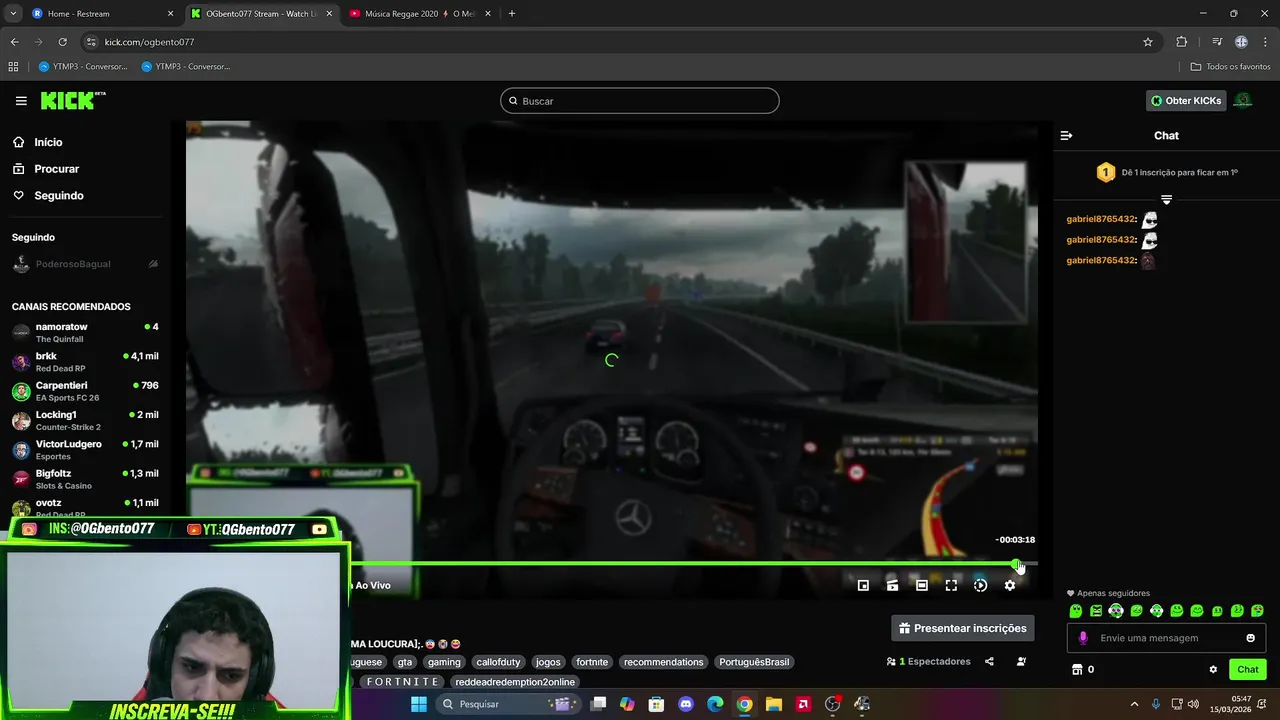This screenshot has height=720, width=1280.
Task: Open chat settings gear next to Chat button
Action: click(x=1213, y=670)
